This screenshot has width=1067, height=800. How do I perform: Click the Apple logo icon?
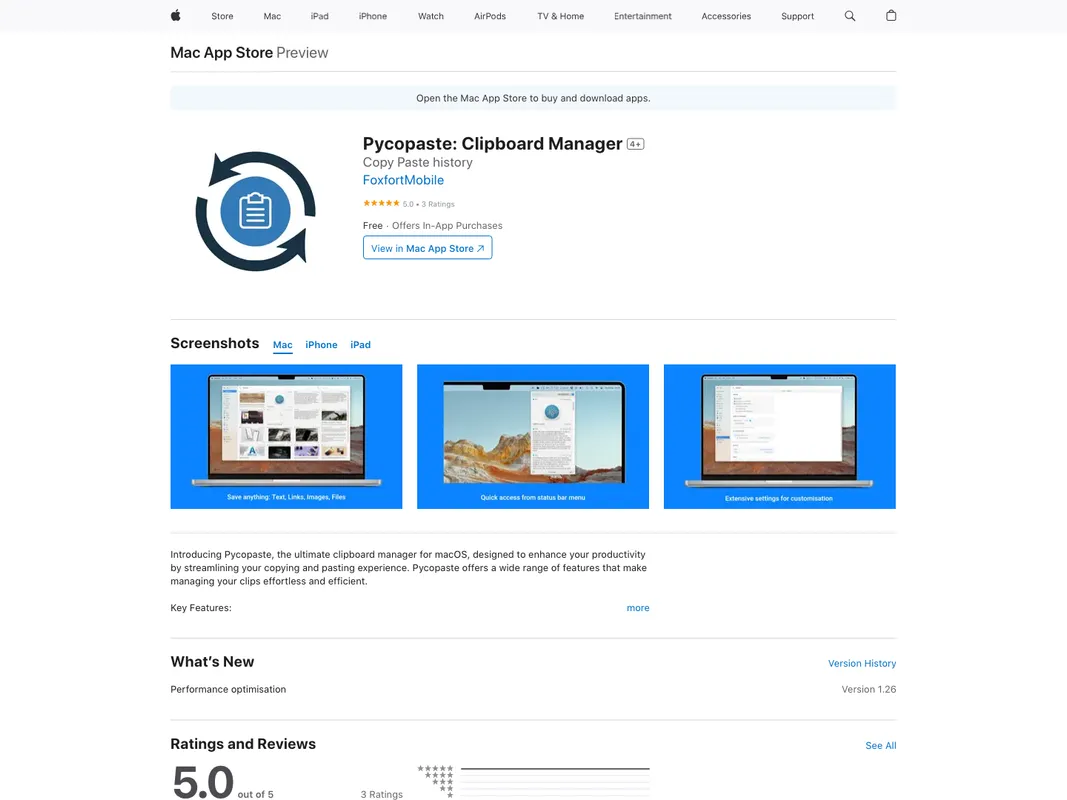coord(176,16)
